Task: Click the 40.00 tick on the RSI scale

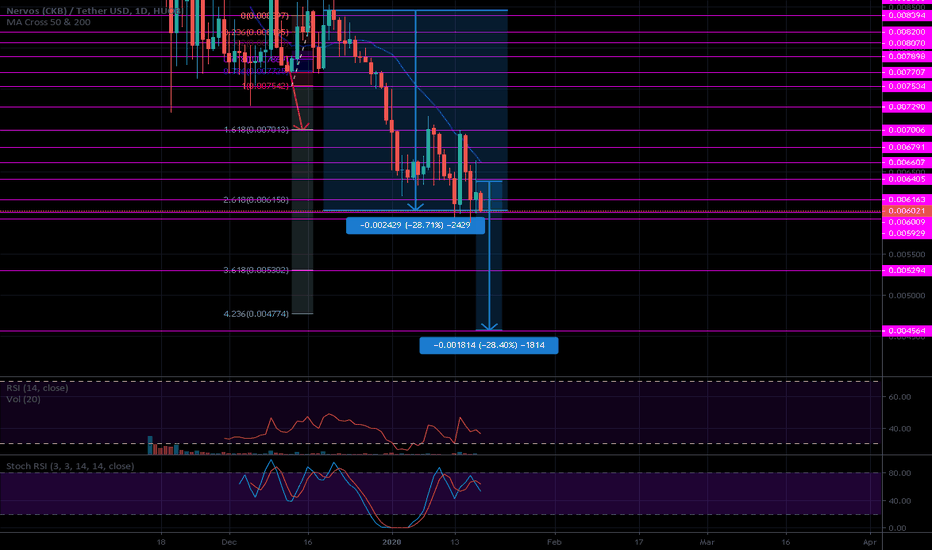Action: coord(899,429)
